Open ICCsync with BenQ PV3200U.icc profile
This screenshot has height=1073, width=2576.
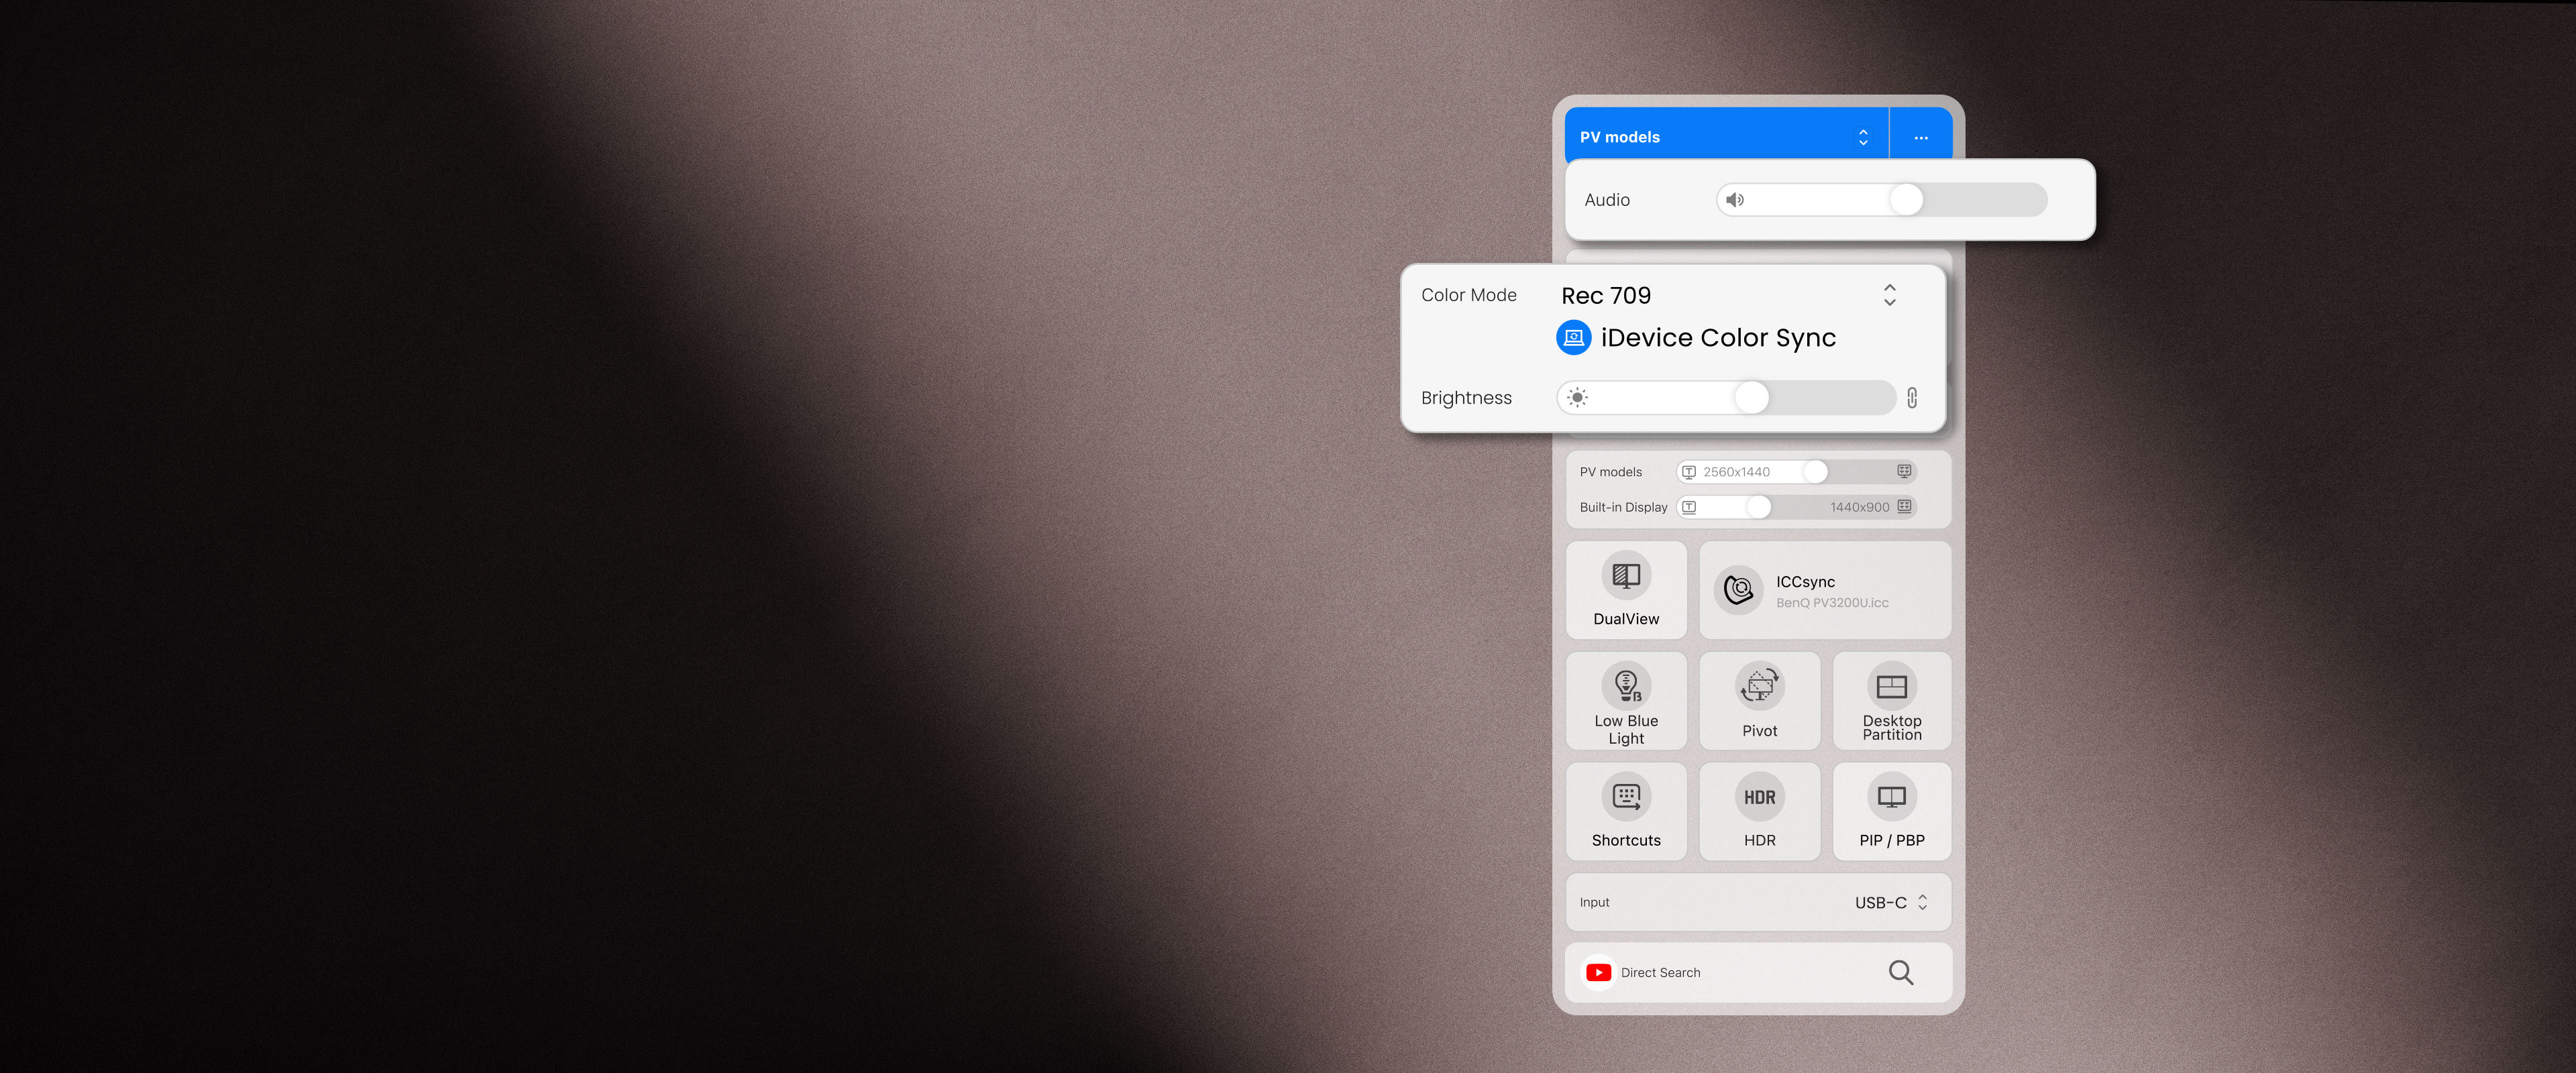coord(1824,590)
